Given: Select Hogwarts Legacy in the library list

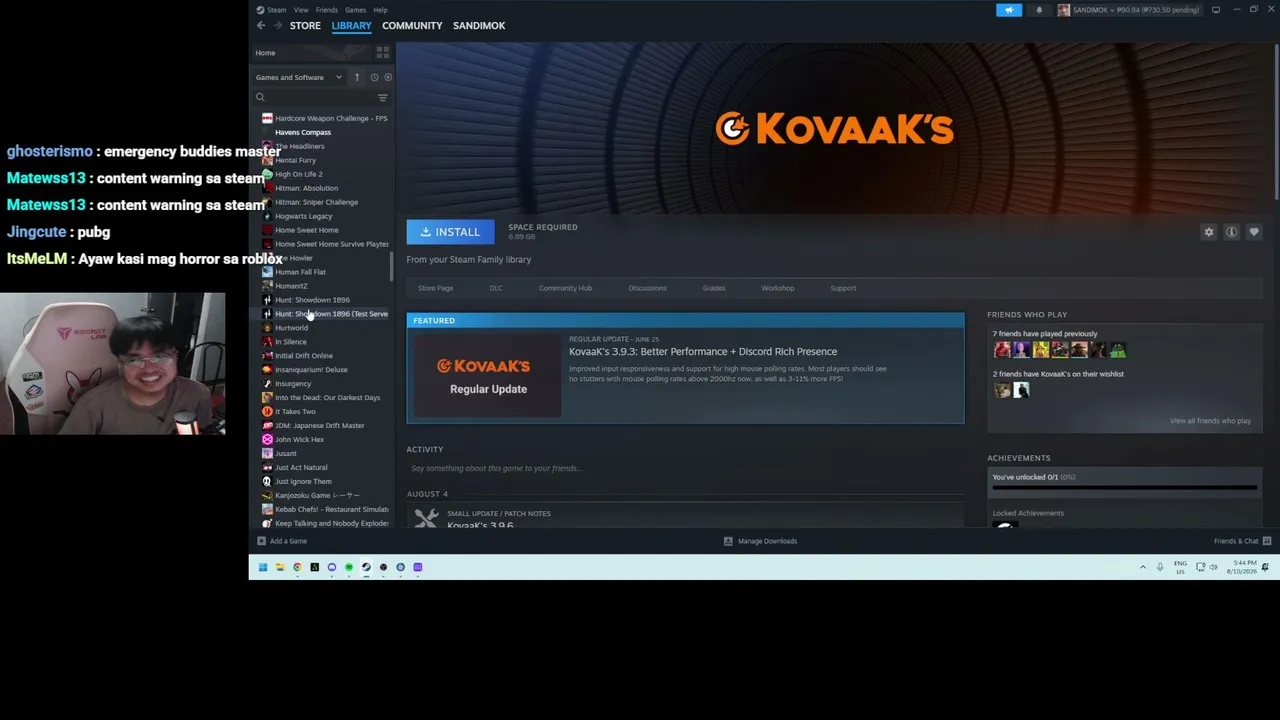Looking at the screenshot, I should 304,216.
